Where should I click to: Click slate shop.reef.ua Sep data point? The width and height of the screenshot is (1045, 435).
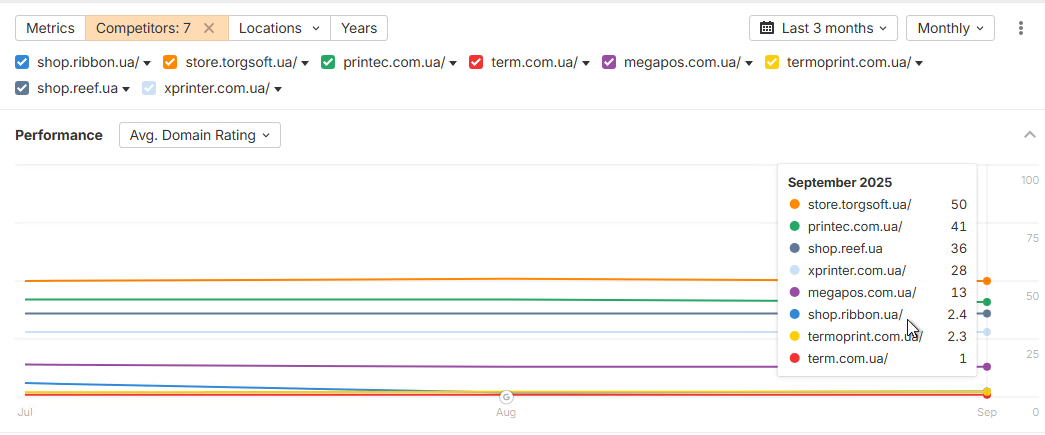(987, 313)
